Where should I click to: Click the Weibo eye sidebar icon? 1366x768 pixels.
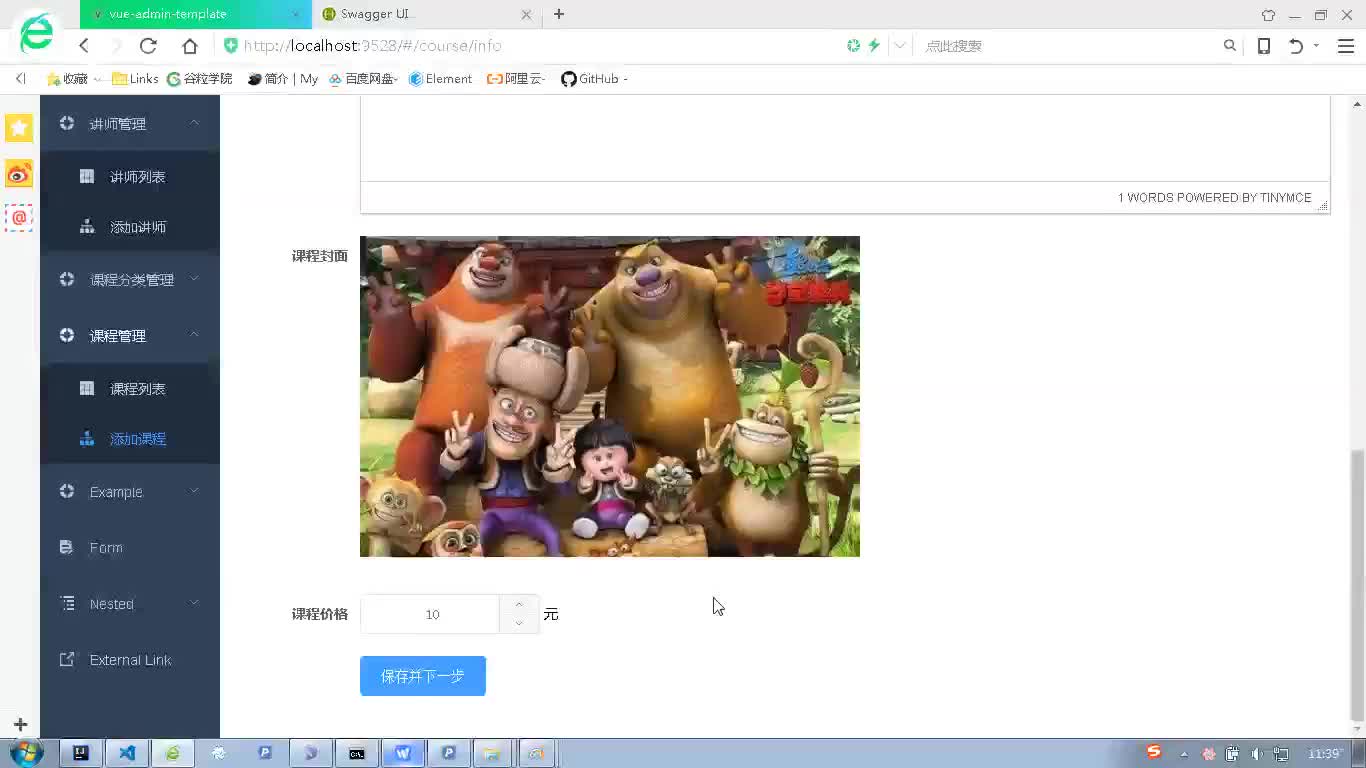click(19, 175)
